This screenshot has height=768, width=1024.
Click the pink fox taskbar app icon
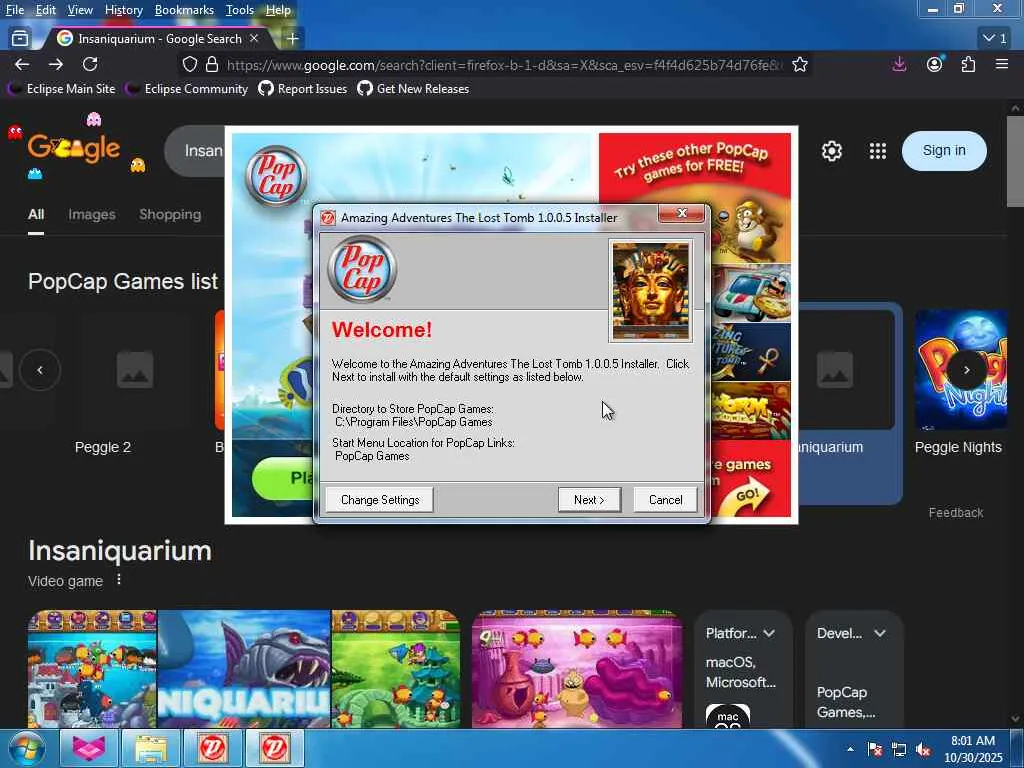click(89, 749)
